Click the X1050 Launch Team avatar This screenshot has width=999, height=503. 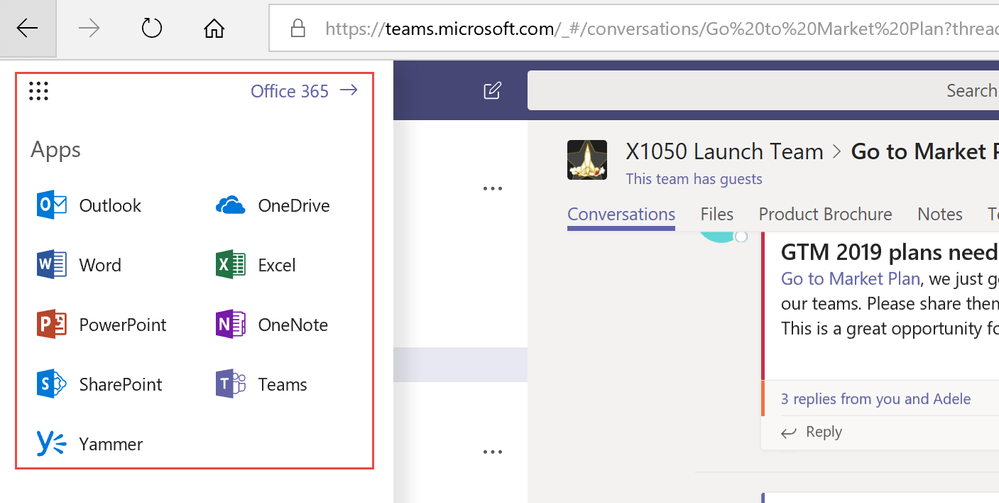pos(587,160)
